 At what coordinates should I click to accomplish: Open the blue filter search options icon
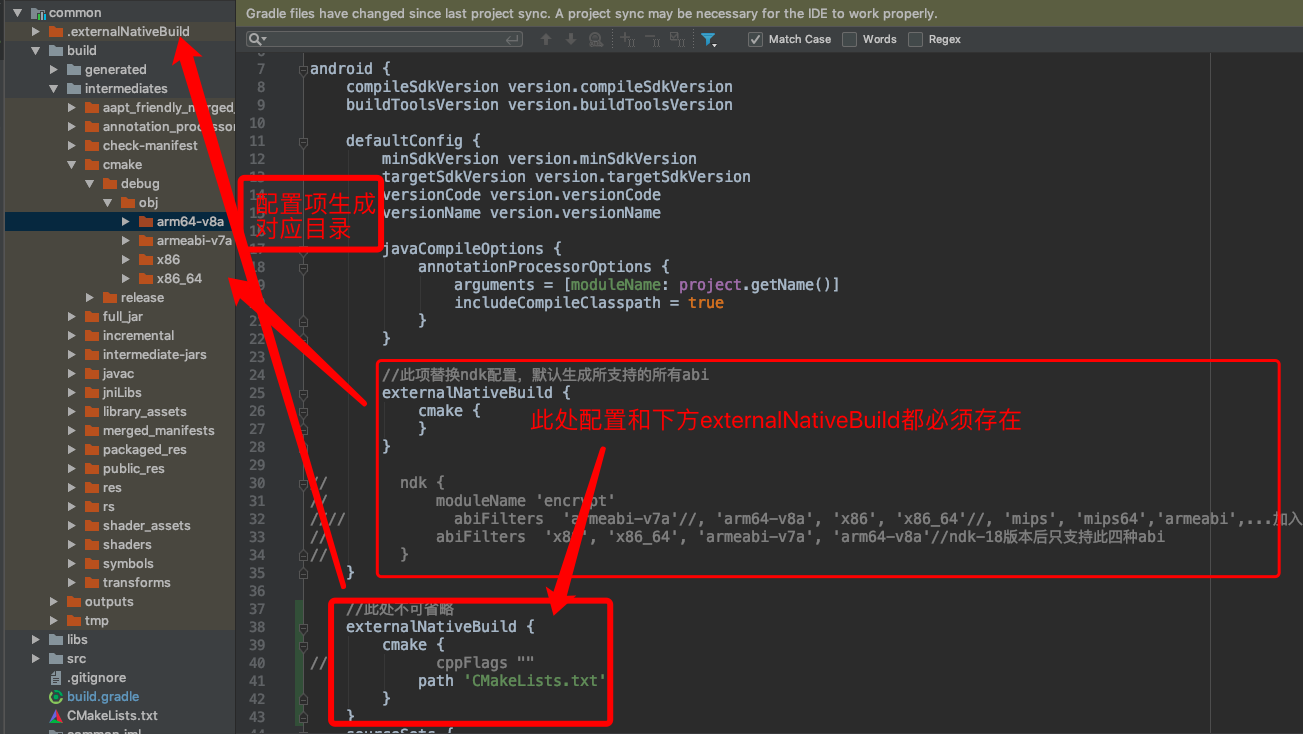(708, 39)
